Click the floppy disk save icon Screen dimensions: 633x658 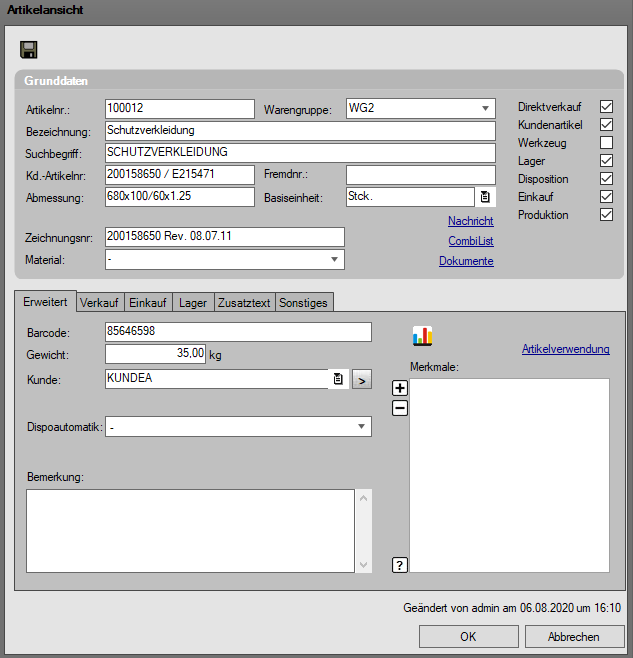[29, 50]
